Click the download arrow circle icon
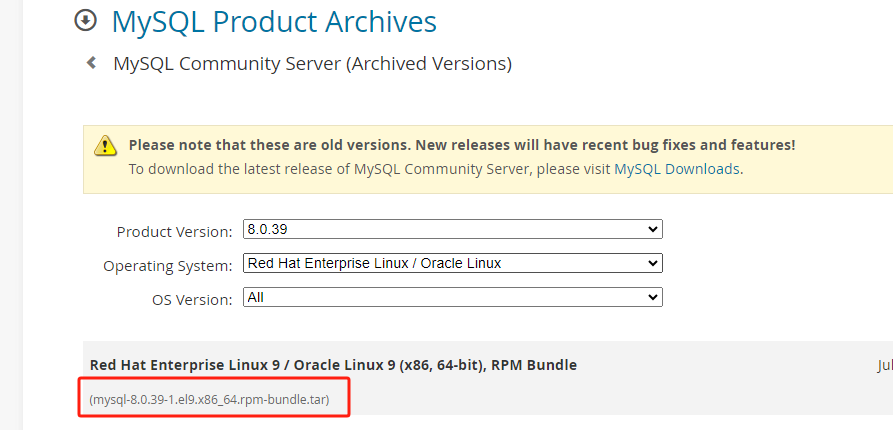893x430 pixels. 87,21
